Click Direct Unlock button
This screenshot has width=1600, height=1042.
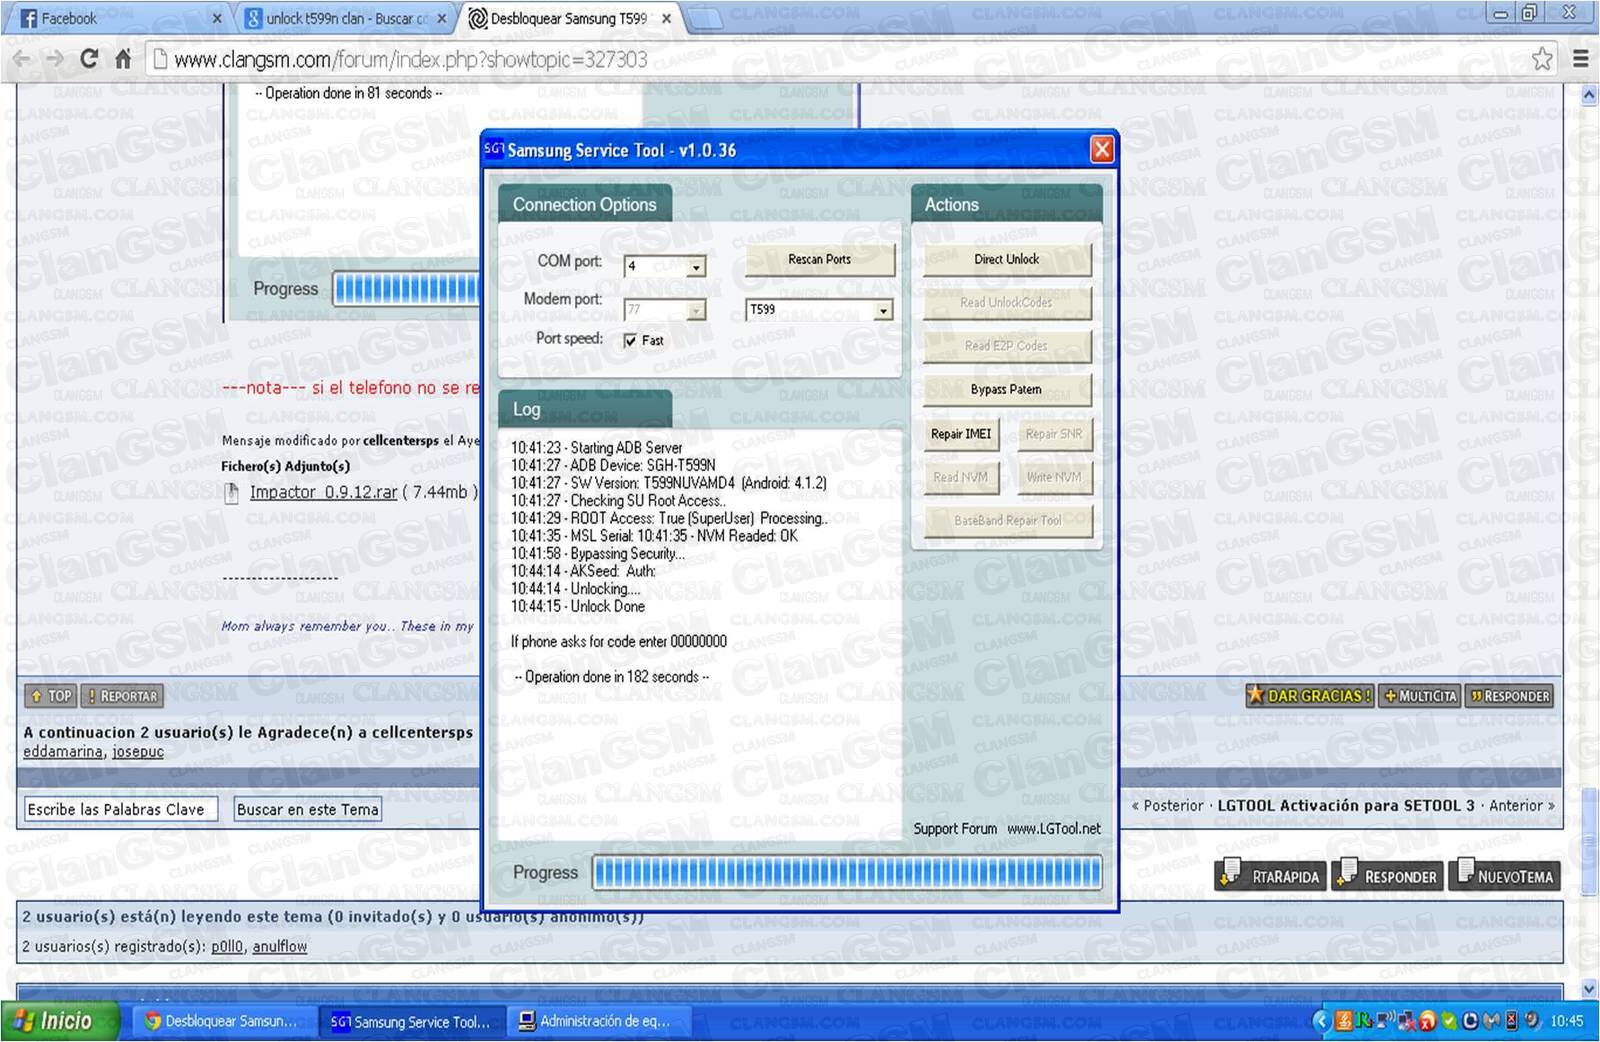coord(1006,259)
